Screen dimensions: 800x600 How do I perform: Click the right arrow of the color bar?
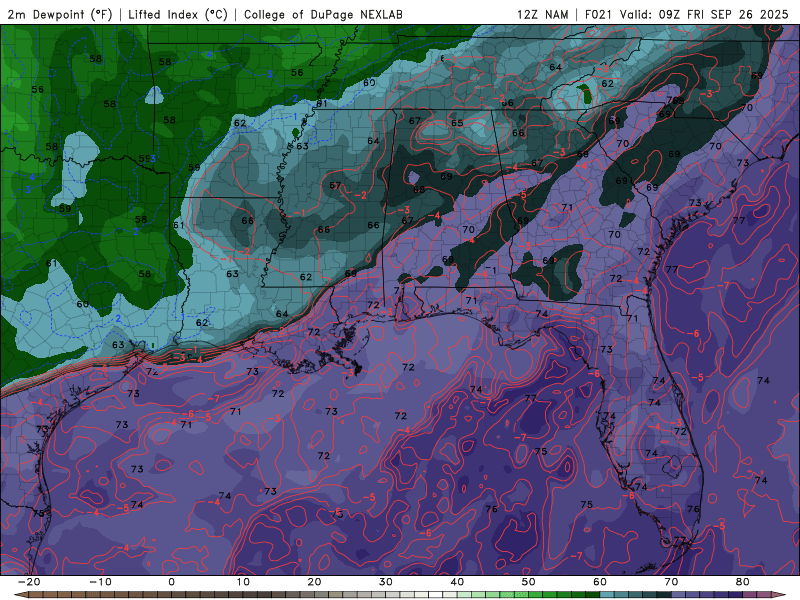pyautogui.click(x=781, y=595)
